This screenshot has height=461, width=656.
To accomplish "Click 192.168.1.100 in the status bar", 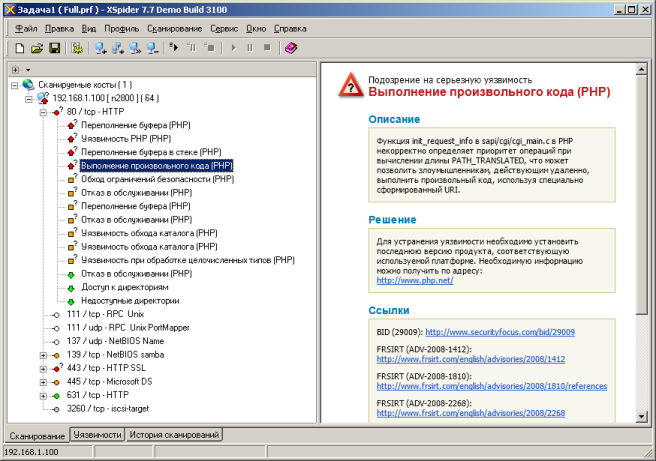I will 31,452.
